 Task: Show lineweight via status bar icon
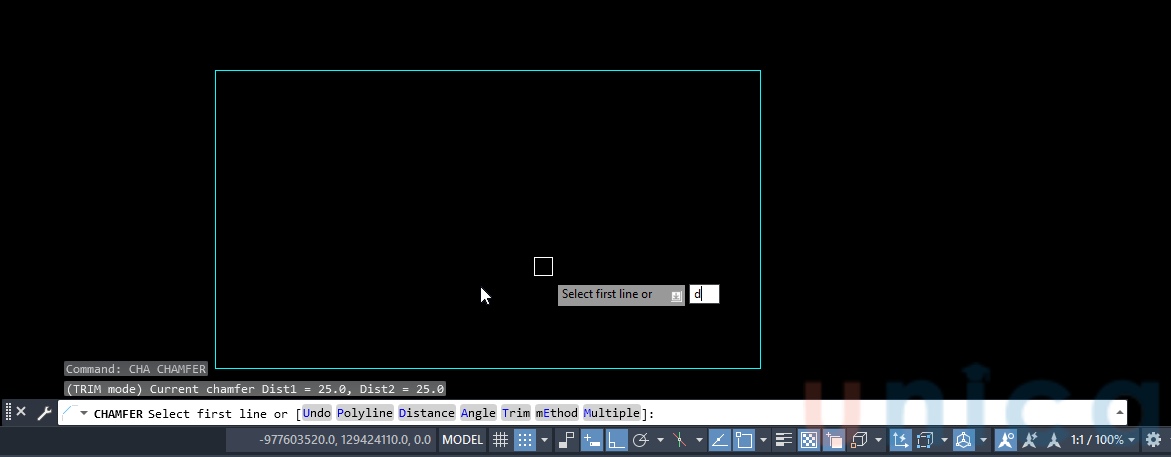pyautogui.click(x=784, y=440)
